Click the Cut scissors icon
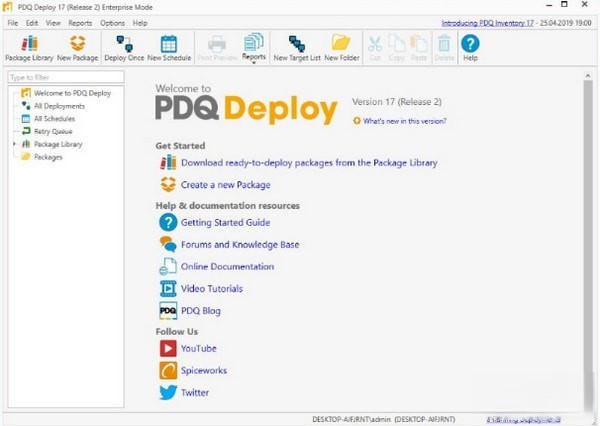Viewport: 600px width, 426px height. 375,49
